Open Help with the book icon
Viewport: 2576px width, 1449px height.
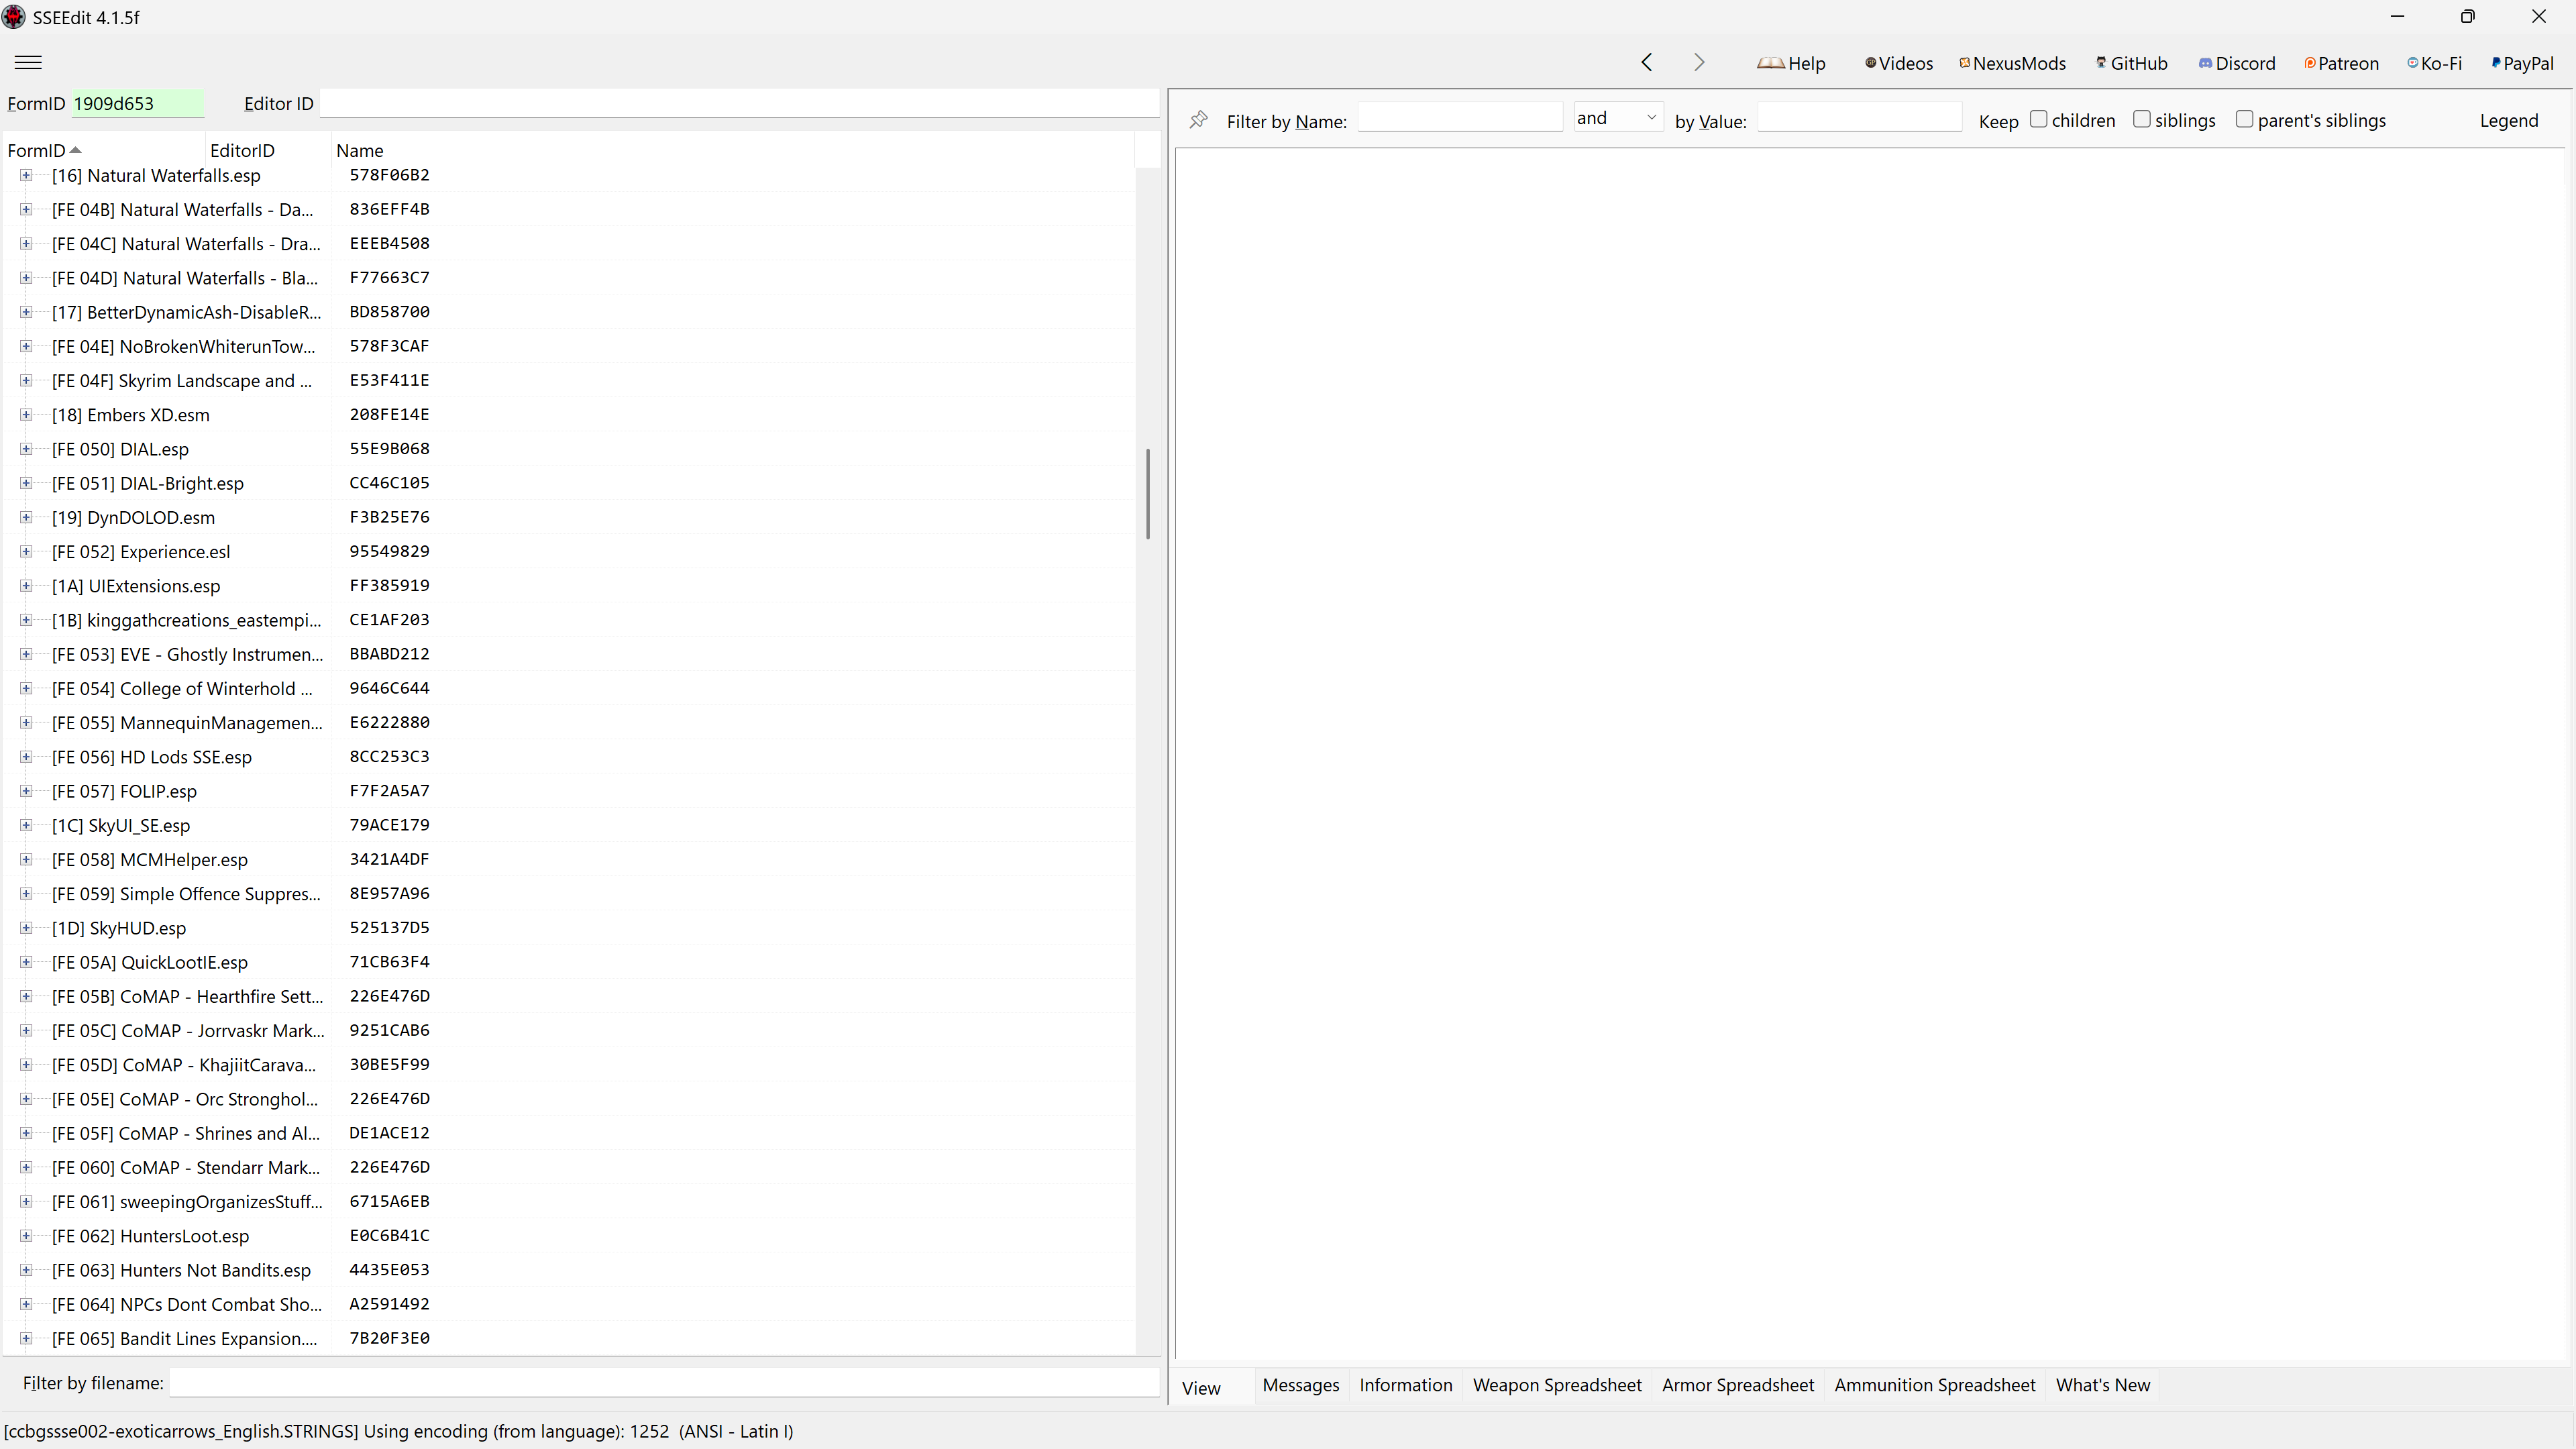pyautogui.click(x=1791, y=63)
